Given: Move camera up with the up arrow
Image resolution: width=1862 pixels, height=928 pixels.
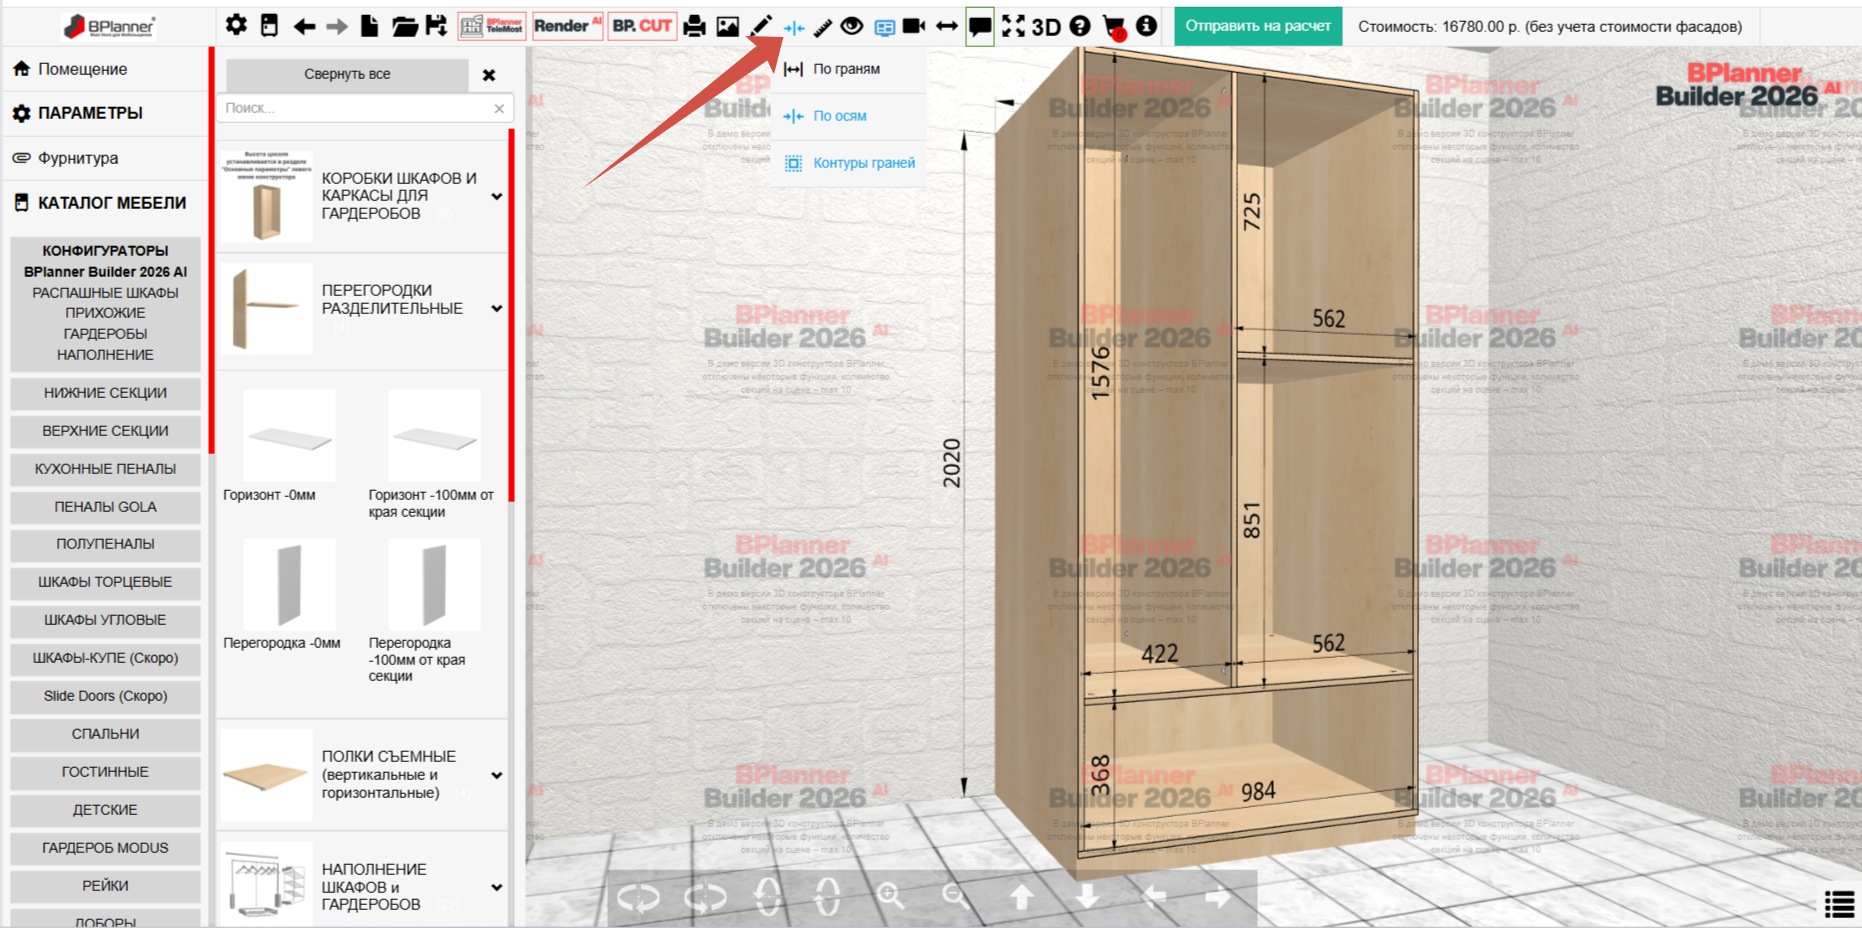Looking at the screenshot, I should pos(1021,897).
